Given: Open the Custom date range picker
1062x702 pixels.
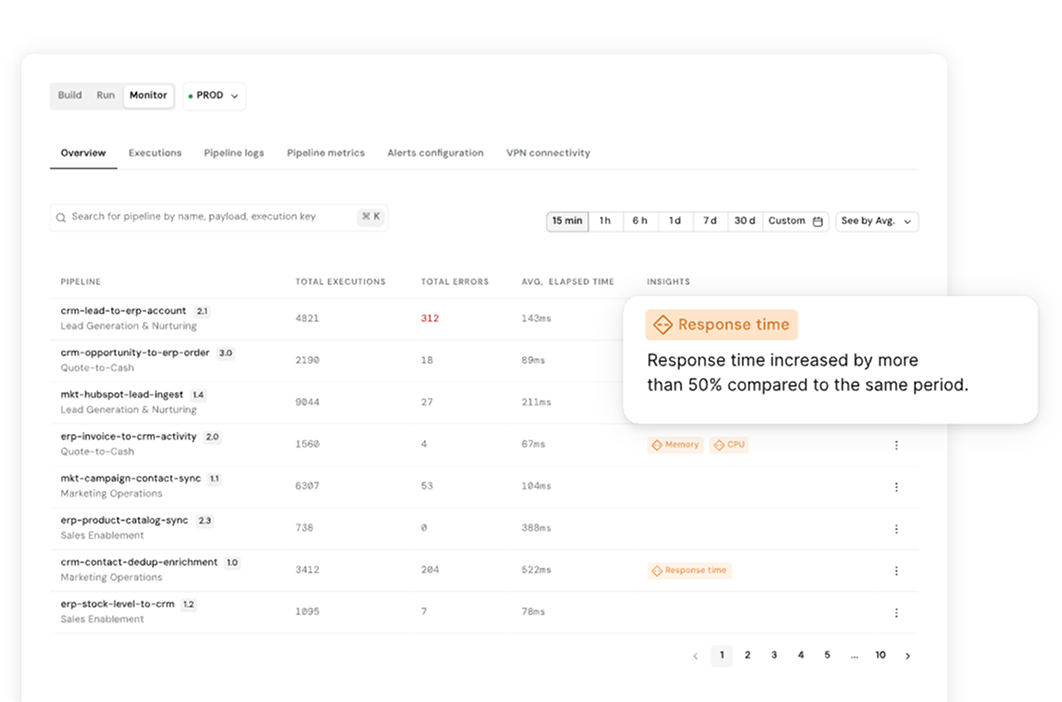Looking at the screenshot, I should tap(796, 221).
